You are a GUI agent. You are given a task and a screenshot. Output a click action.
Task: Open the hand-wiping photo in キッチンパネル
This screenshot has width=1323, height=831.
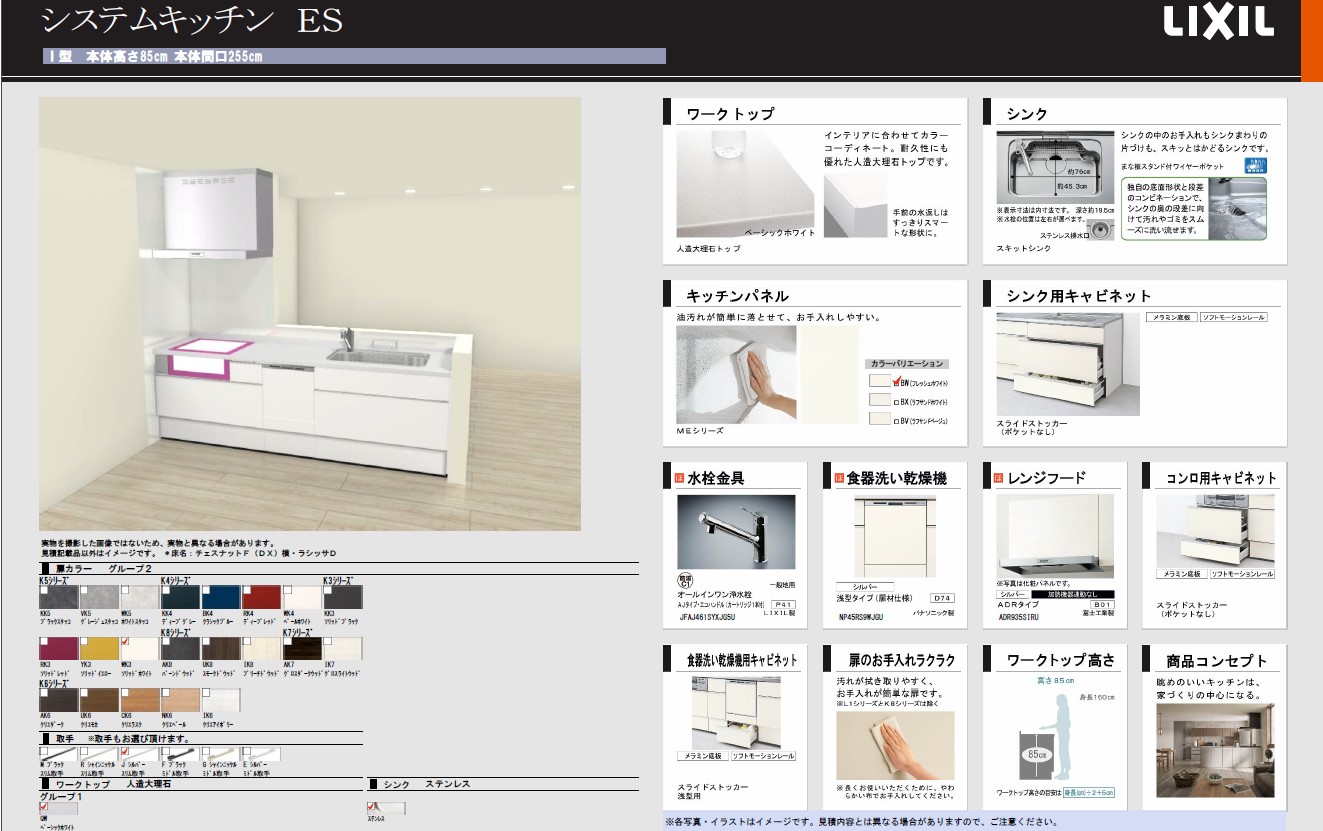click(736, 374)
